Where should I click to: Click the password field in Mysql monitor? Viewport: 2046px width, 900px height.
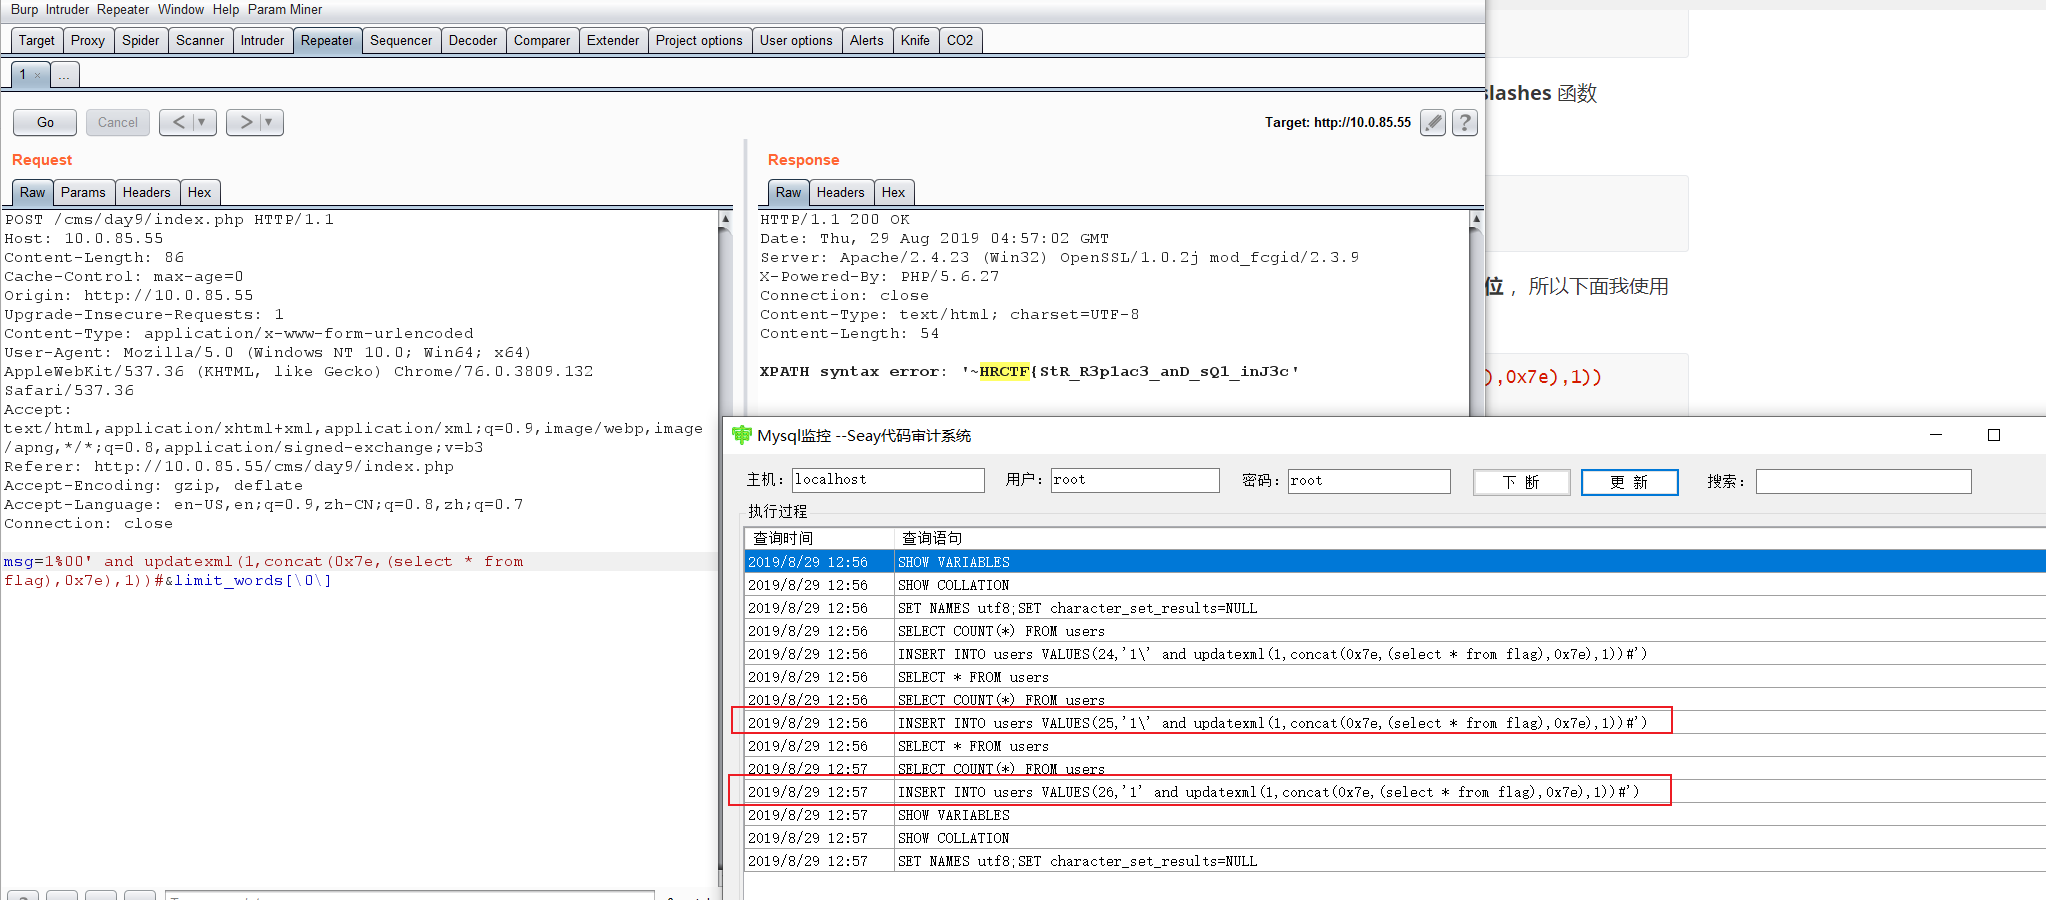tap(1369, 481)
